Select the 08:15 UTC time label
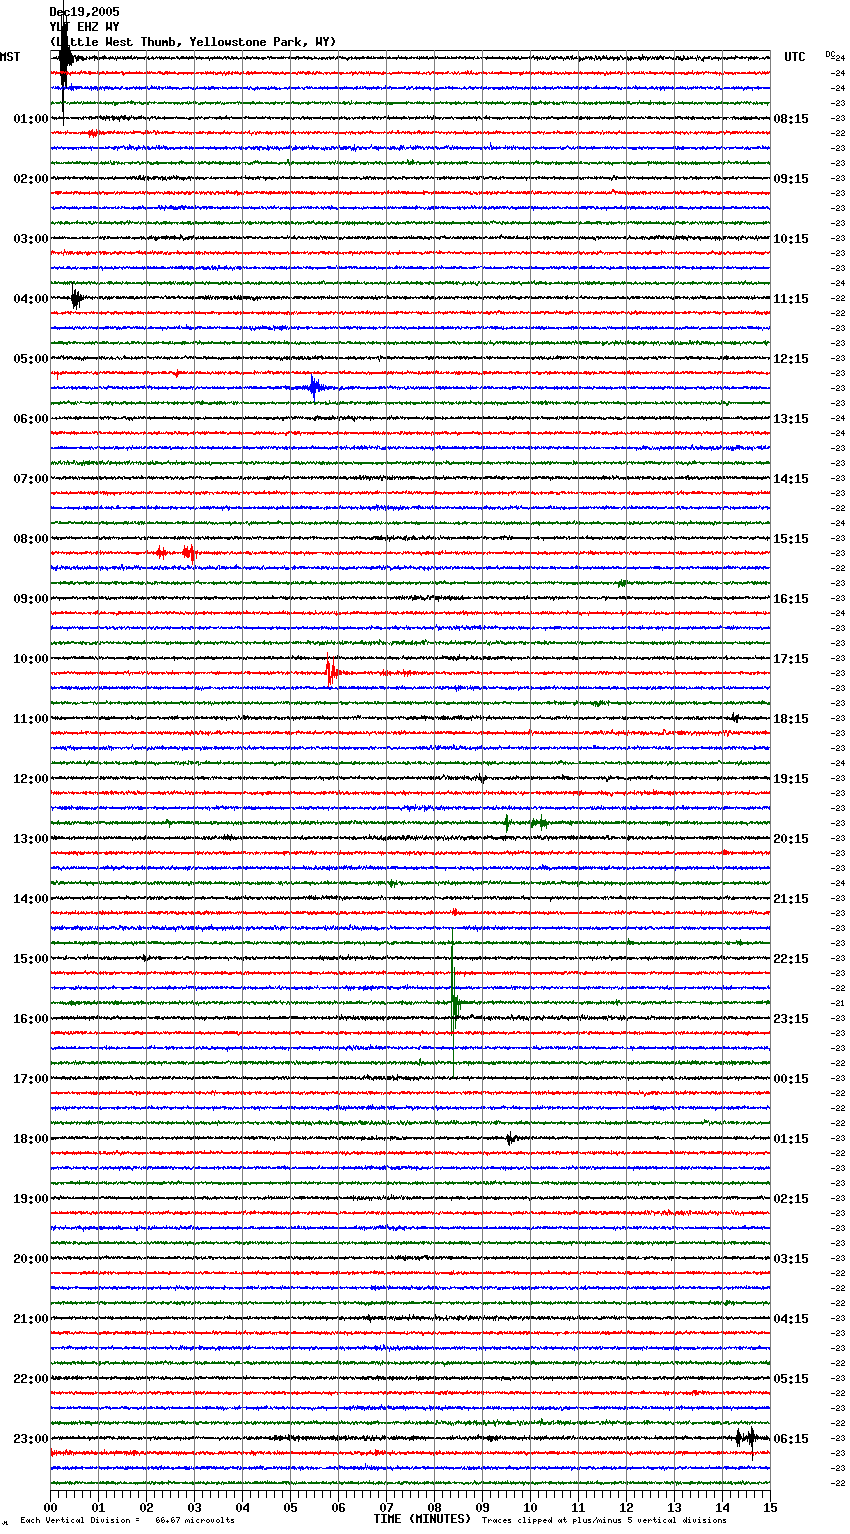Screen dimensions: 850x1534 (791, 119)
